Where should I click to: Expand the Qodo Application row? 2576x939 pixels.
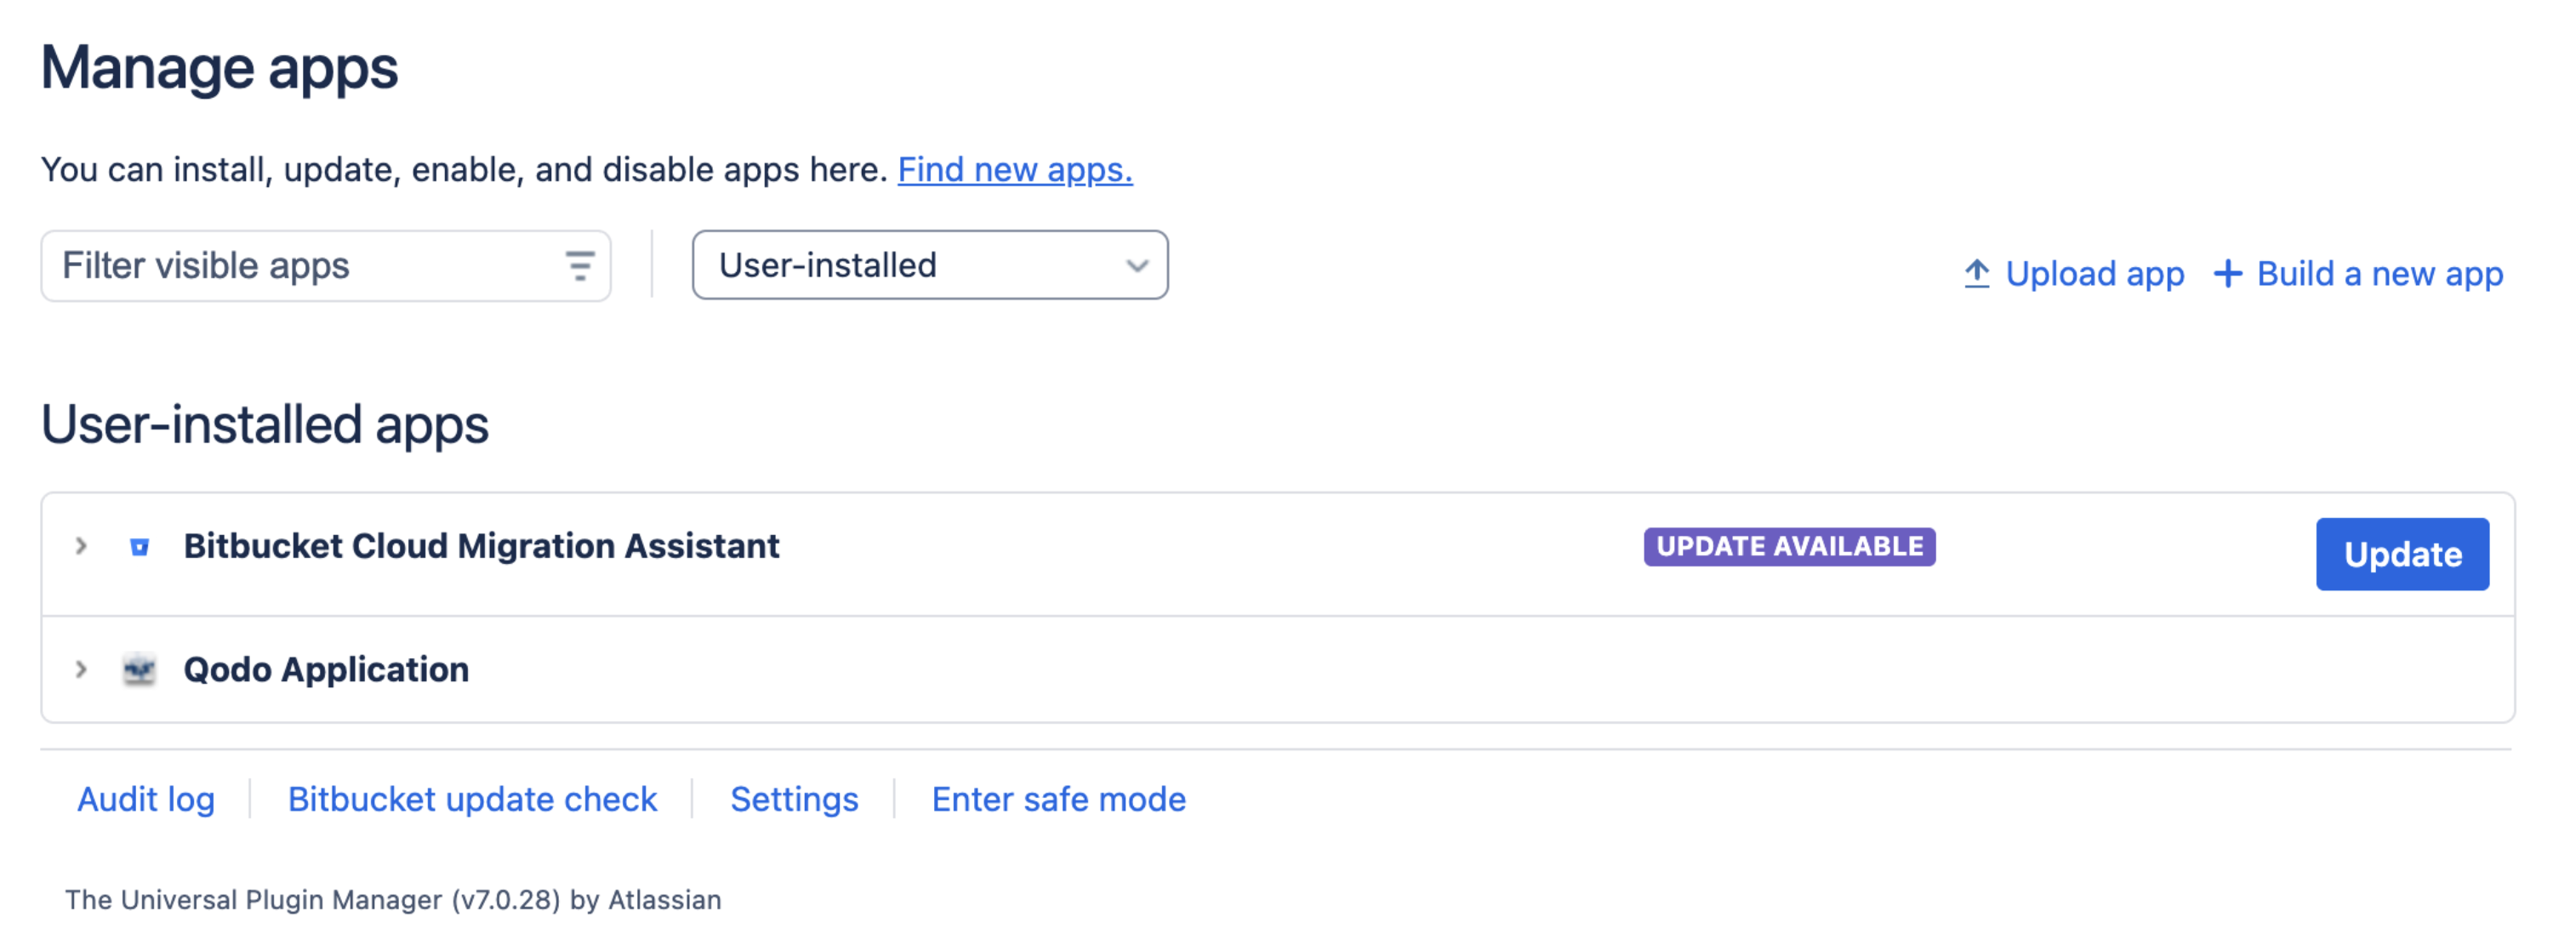tap(82, 670)
